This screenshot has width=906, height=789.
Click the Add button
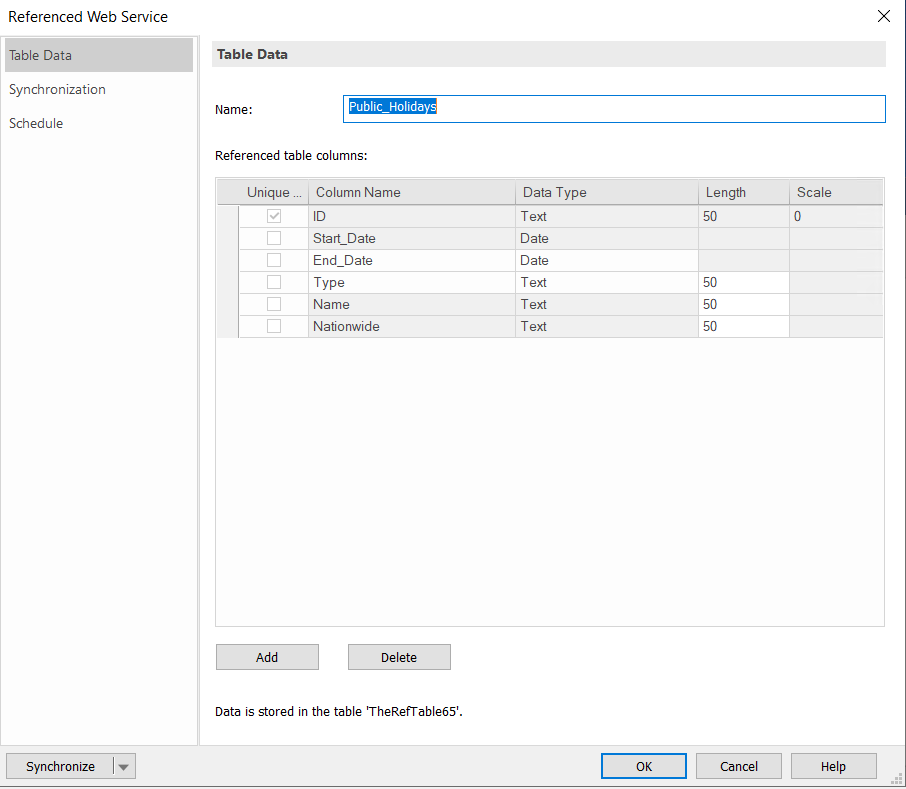pos(267,657)
